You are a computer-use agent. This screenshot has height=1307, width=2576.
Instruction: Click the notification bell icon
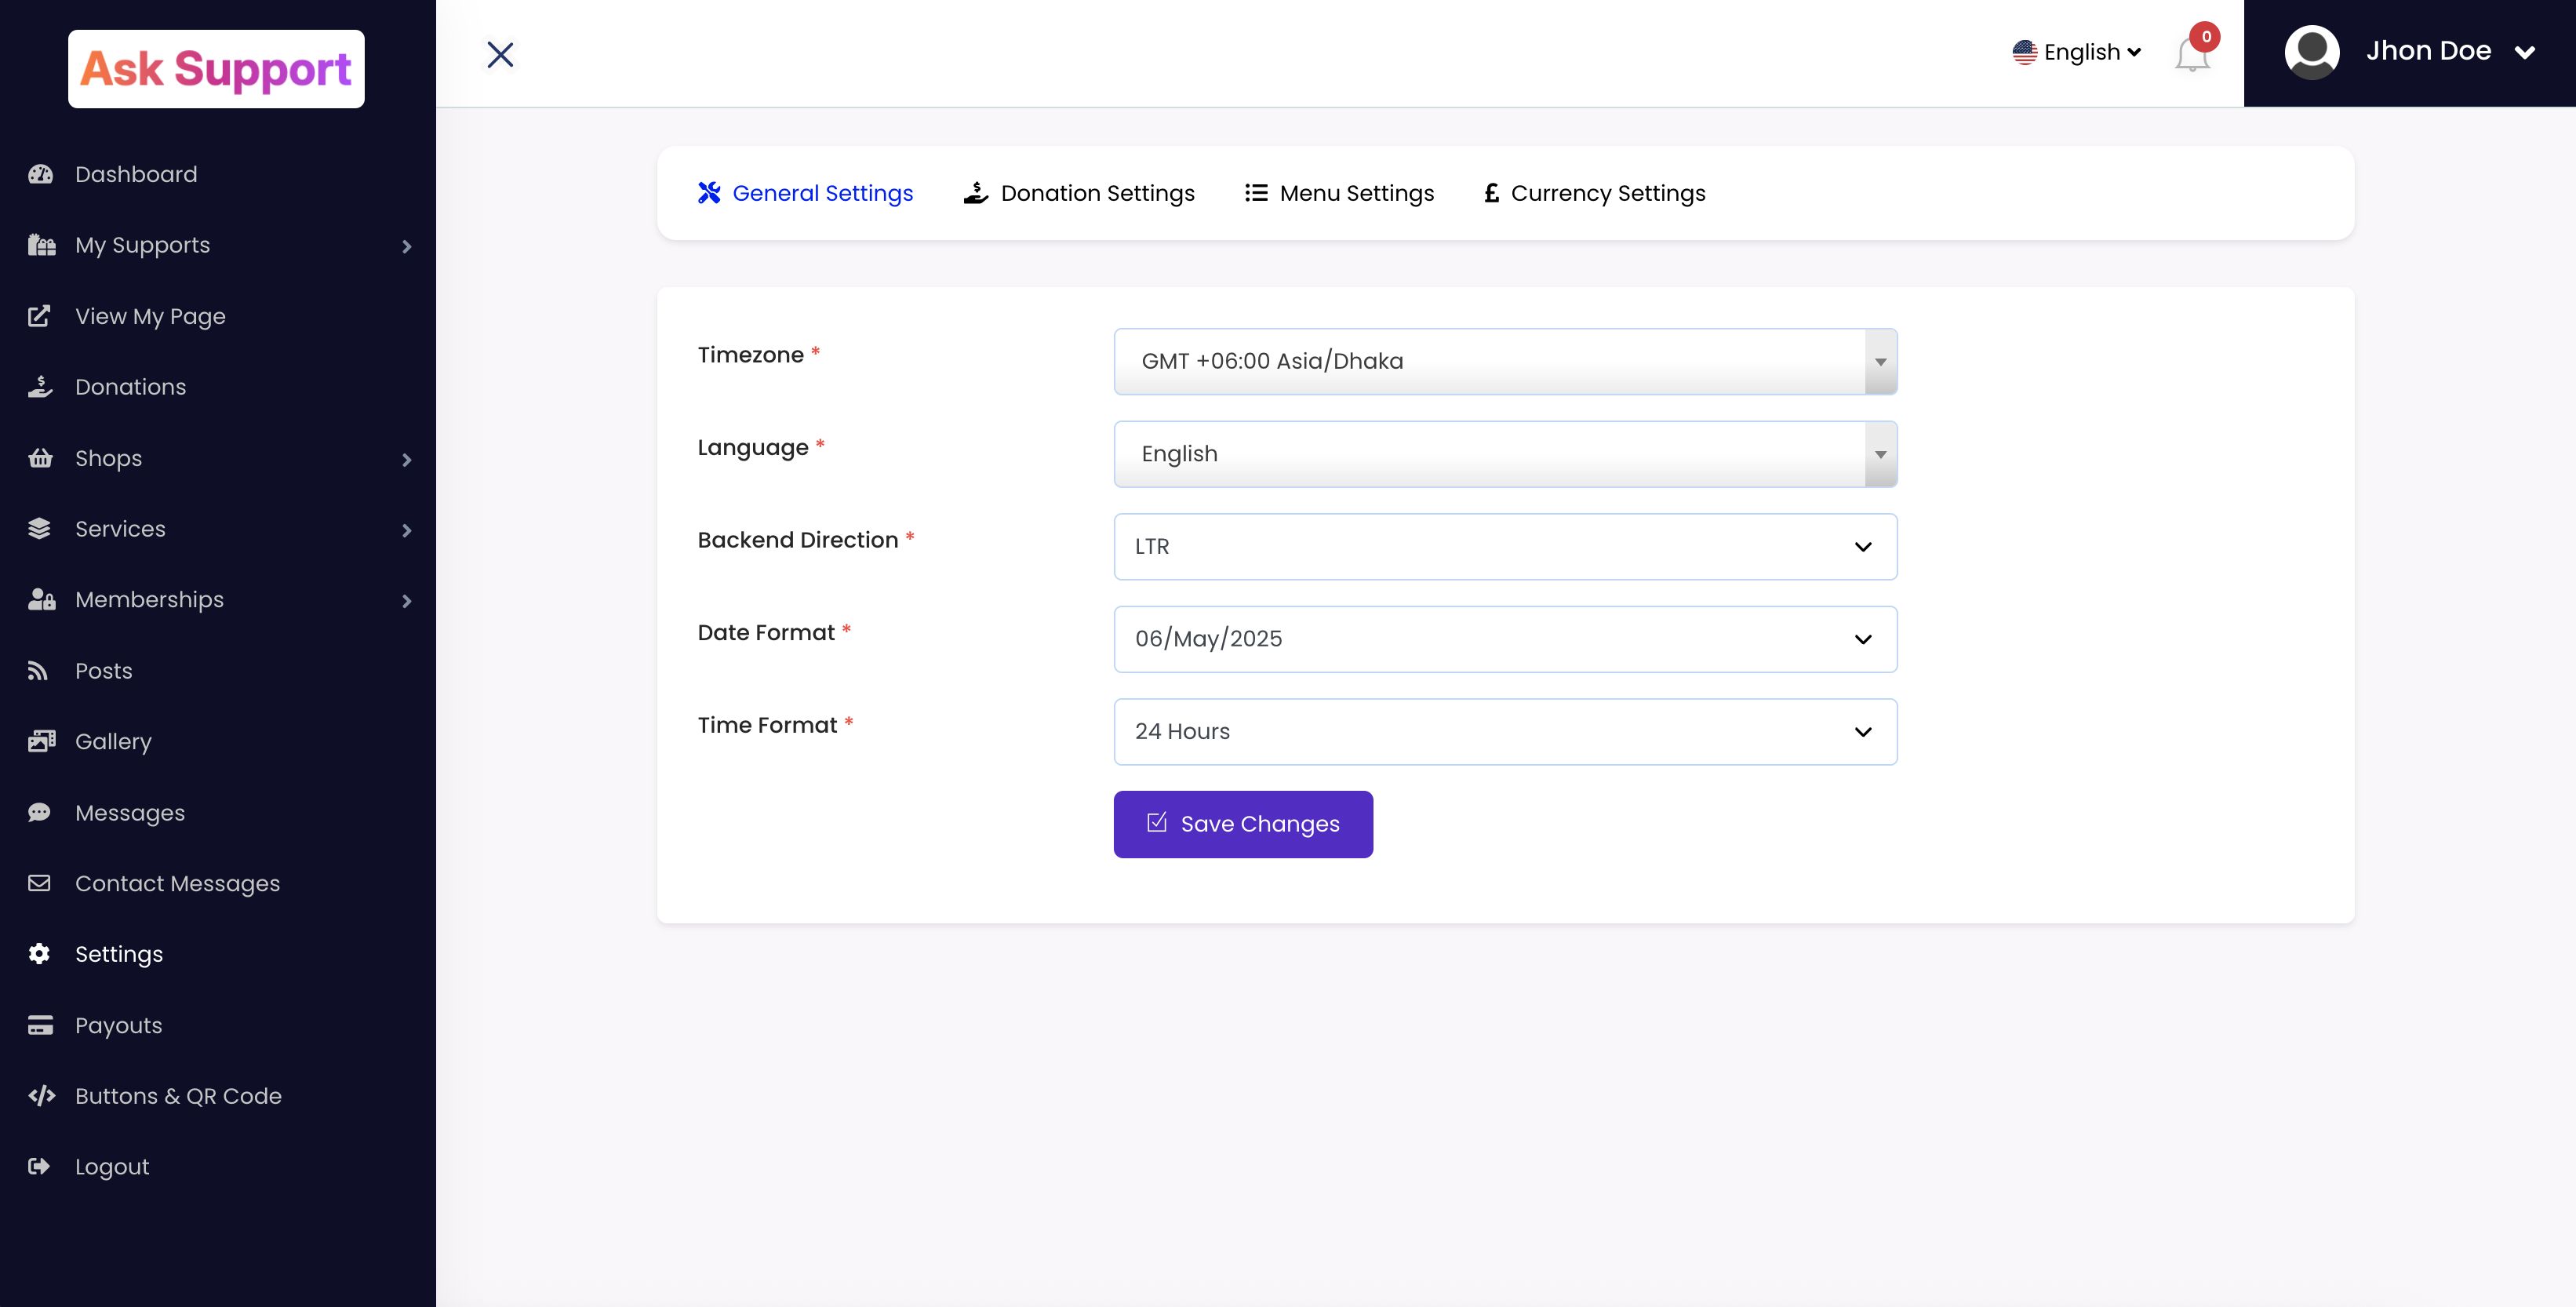click(x=2191, y=54)
